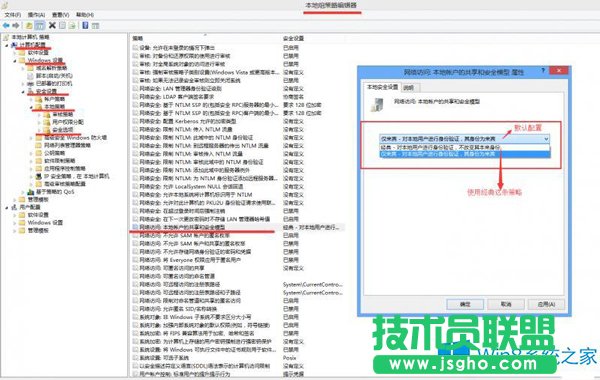The width and height of the screenshot is (600, 380).
Task: Select policy 网络访问: 将 Everyone 权限应用于匿名用户
Action: 190,260
